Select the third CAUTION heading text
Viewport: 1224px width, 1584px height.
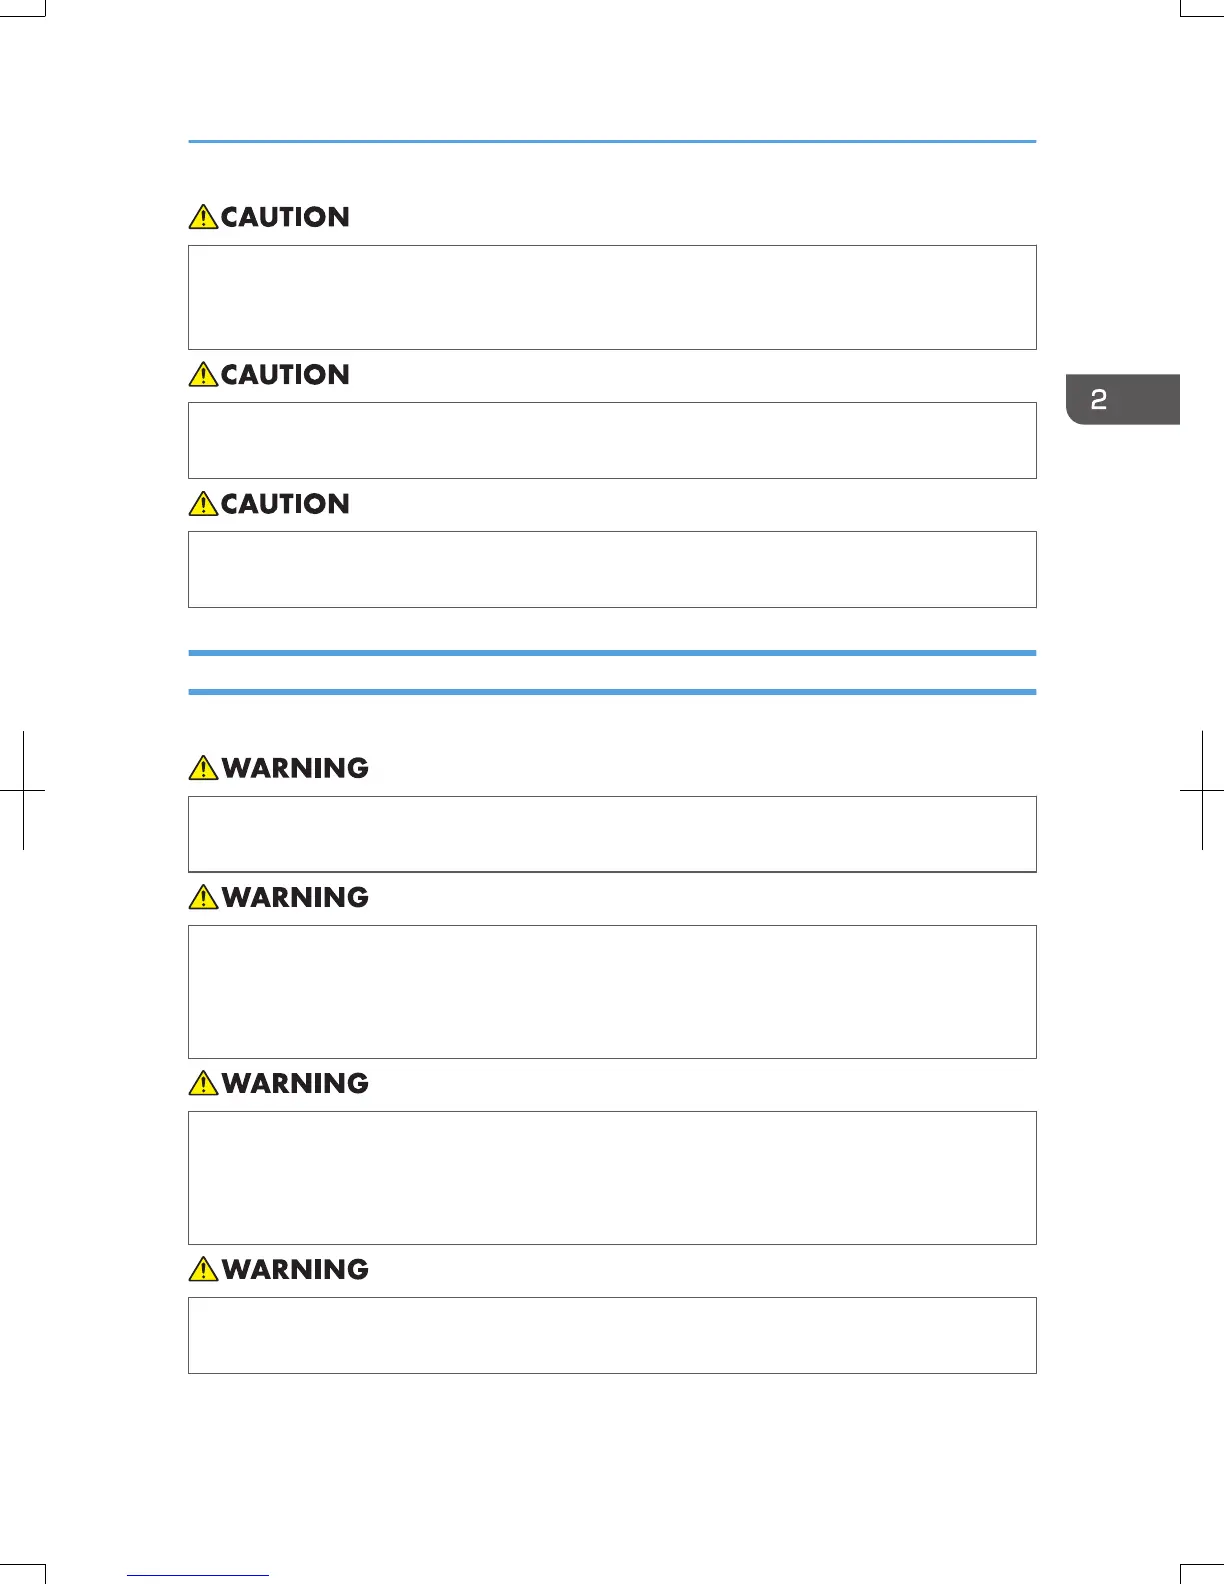[x=285, y=504]
